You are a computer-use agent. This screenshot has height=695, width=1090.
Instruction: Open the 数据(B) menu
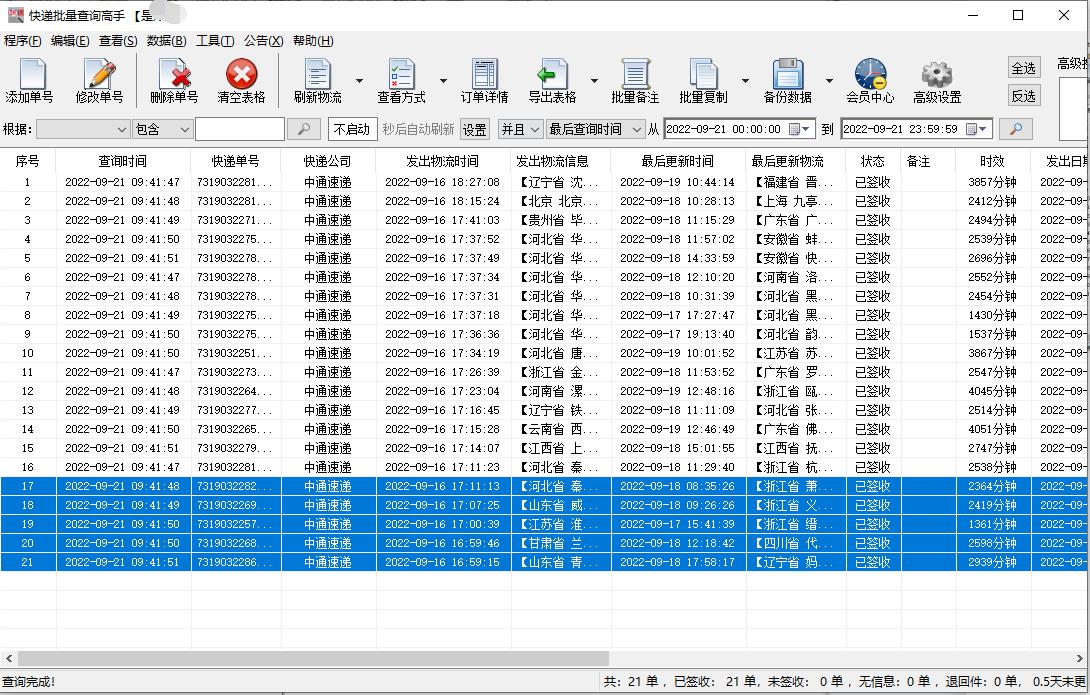(166, 41)
